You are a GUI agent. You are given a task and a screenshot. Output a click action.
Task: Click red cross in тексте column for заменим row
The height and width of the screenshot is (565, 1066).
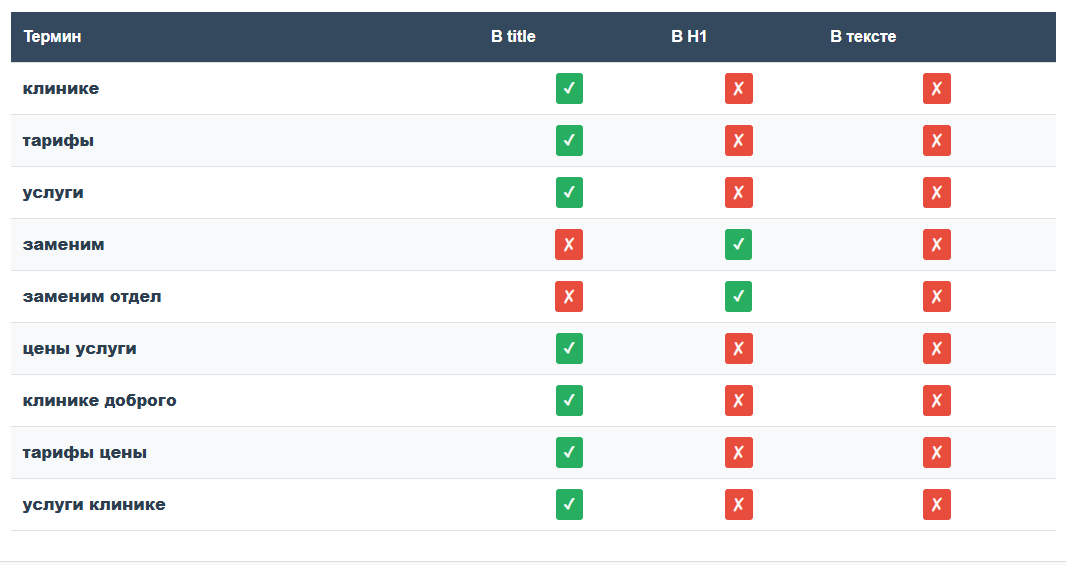(936, 245)
